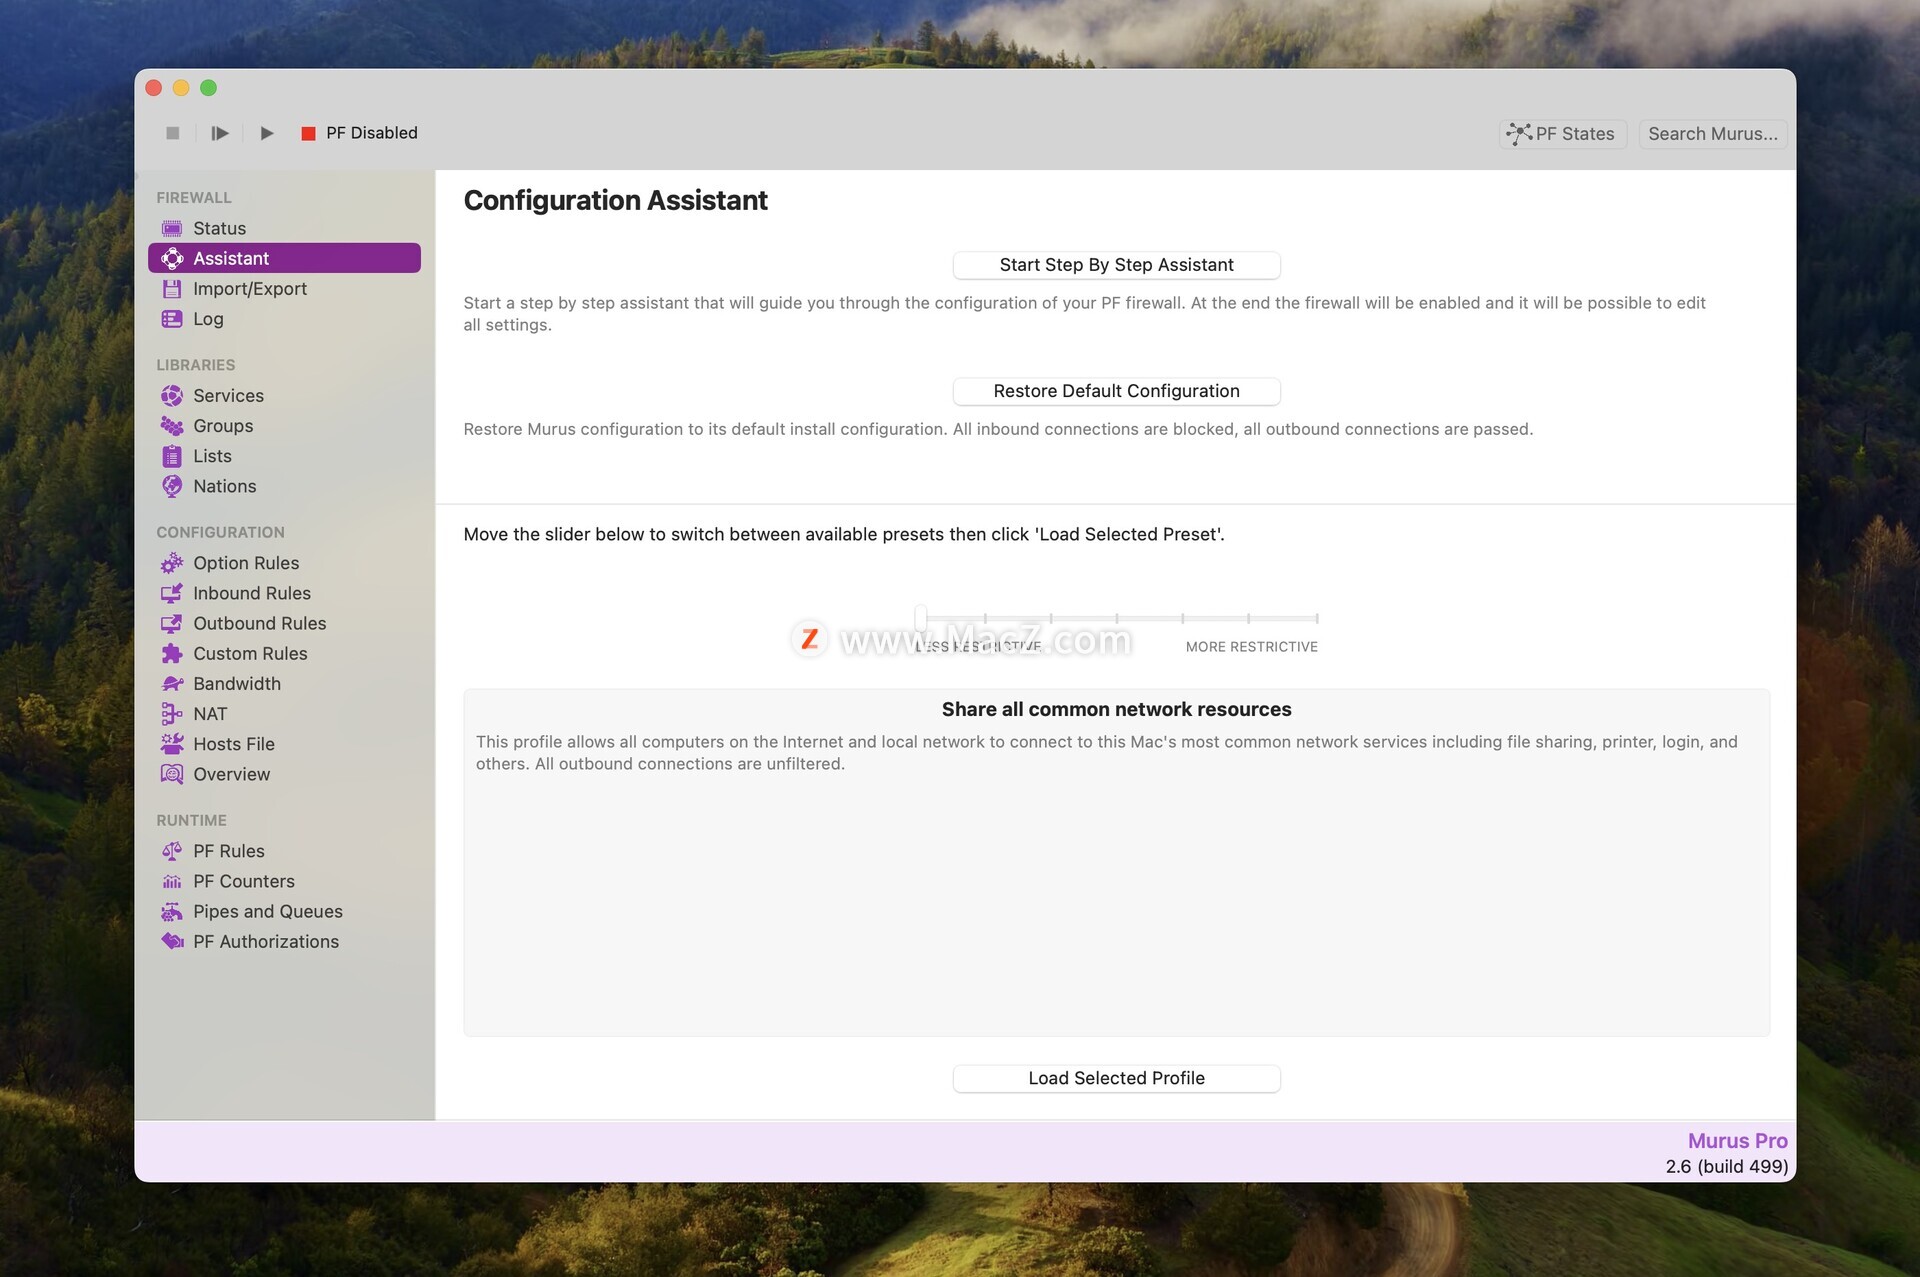
Task: Click the '2.6 (build 499)' version text
Action: [1726, 1166]
